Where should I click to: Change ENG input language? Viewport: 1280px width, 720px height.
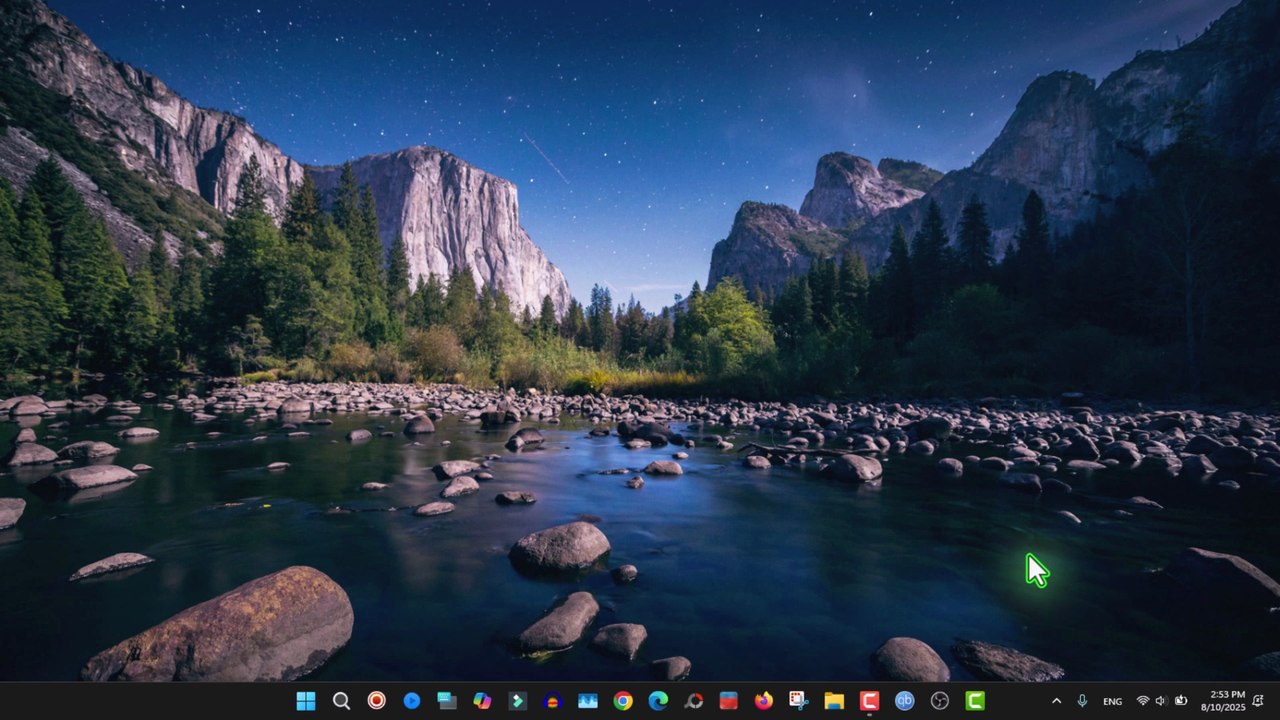point(1112,701)
